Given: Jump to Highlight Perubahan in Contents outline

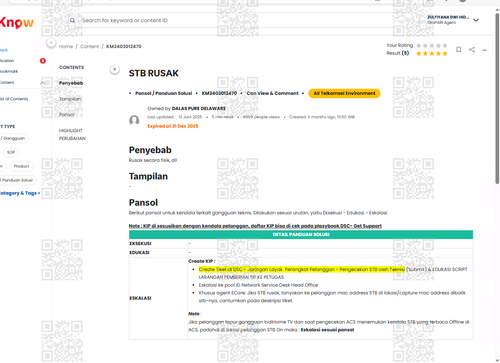Looking at the screenshot, I should [x=72, y=134].
